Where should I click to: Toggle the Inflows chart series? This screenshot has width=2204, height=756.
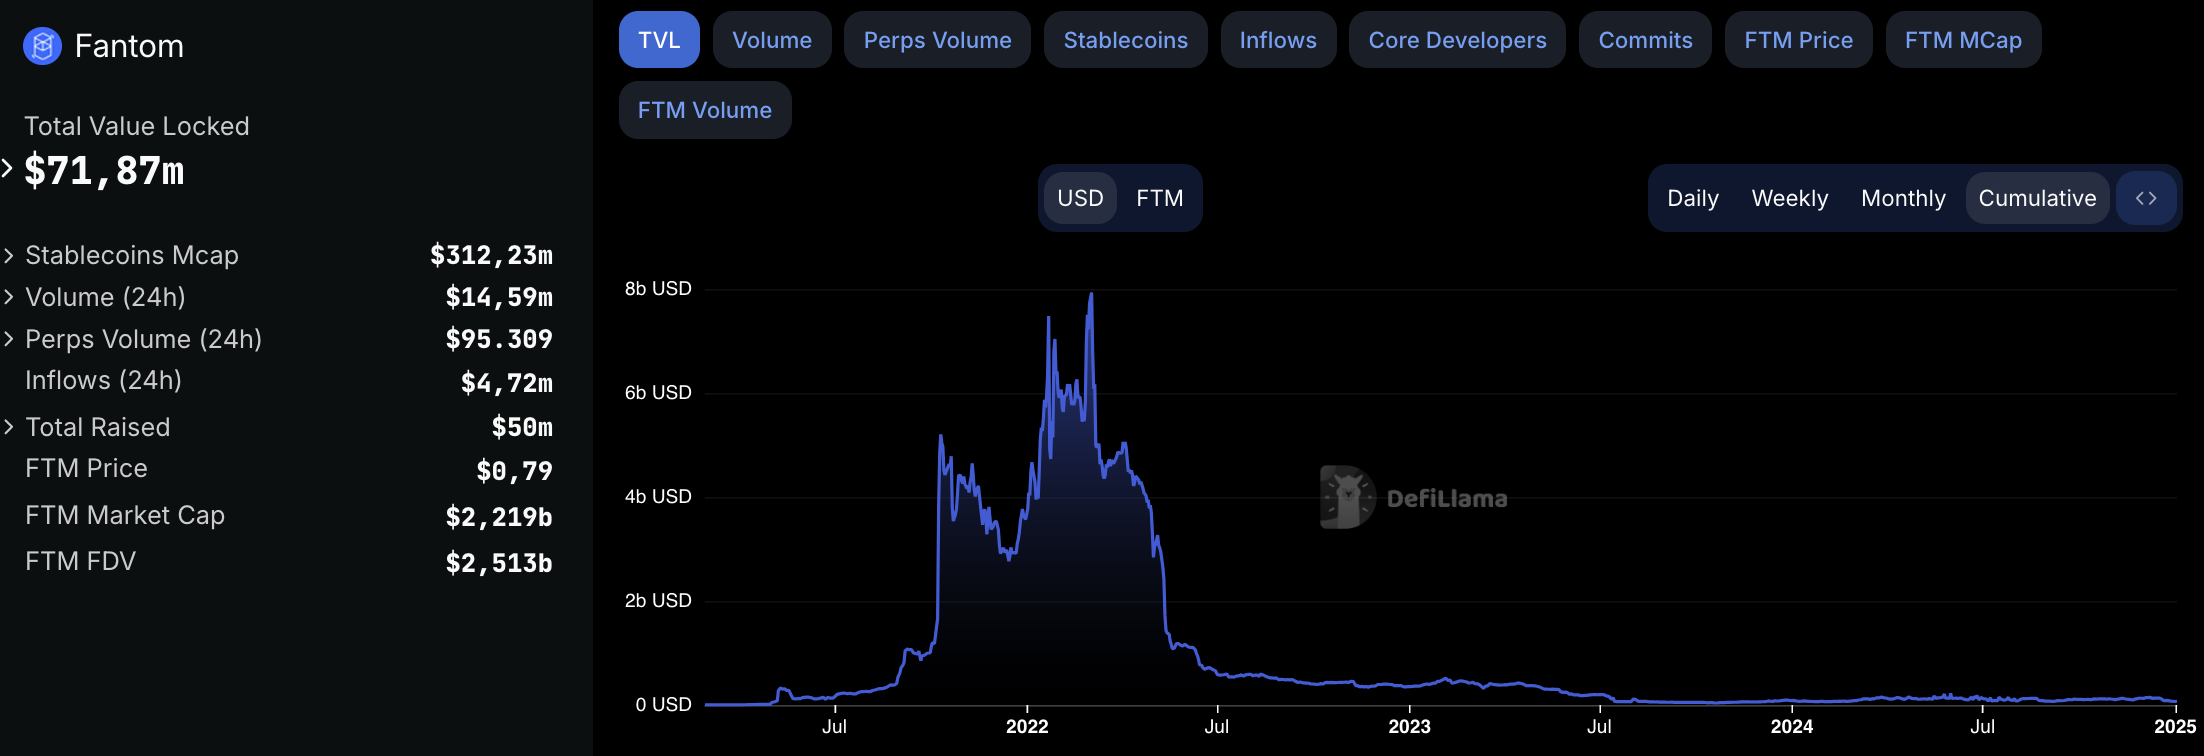click(1278, 40)
